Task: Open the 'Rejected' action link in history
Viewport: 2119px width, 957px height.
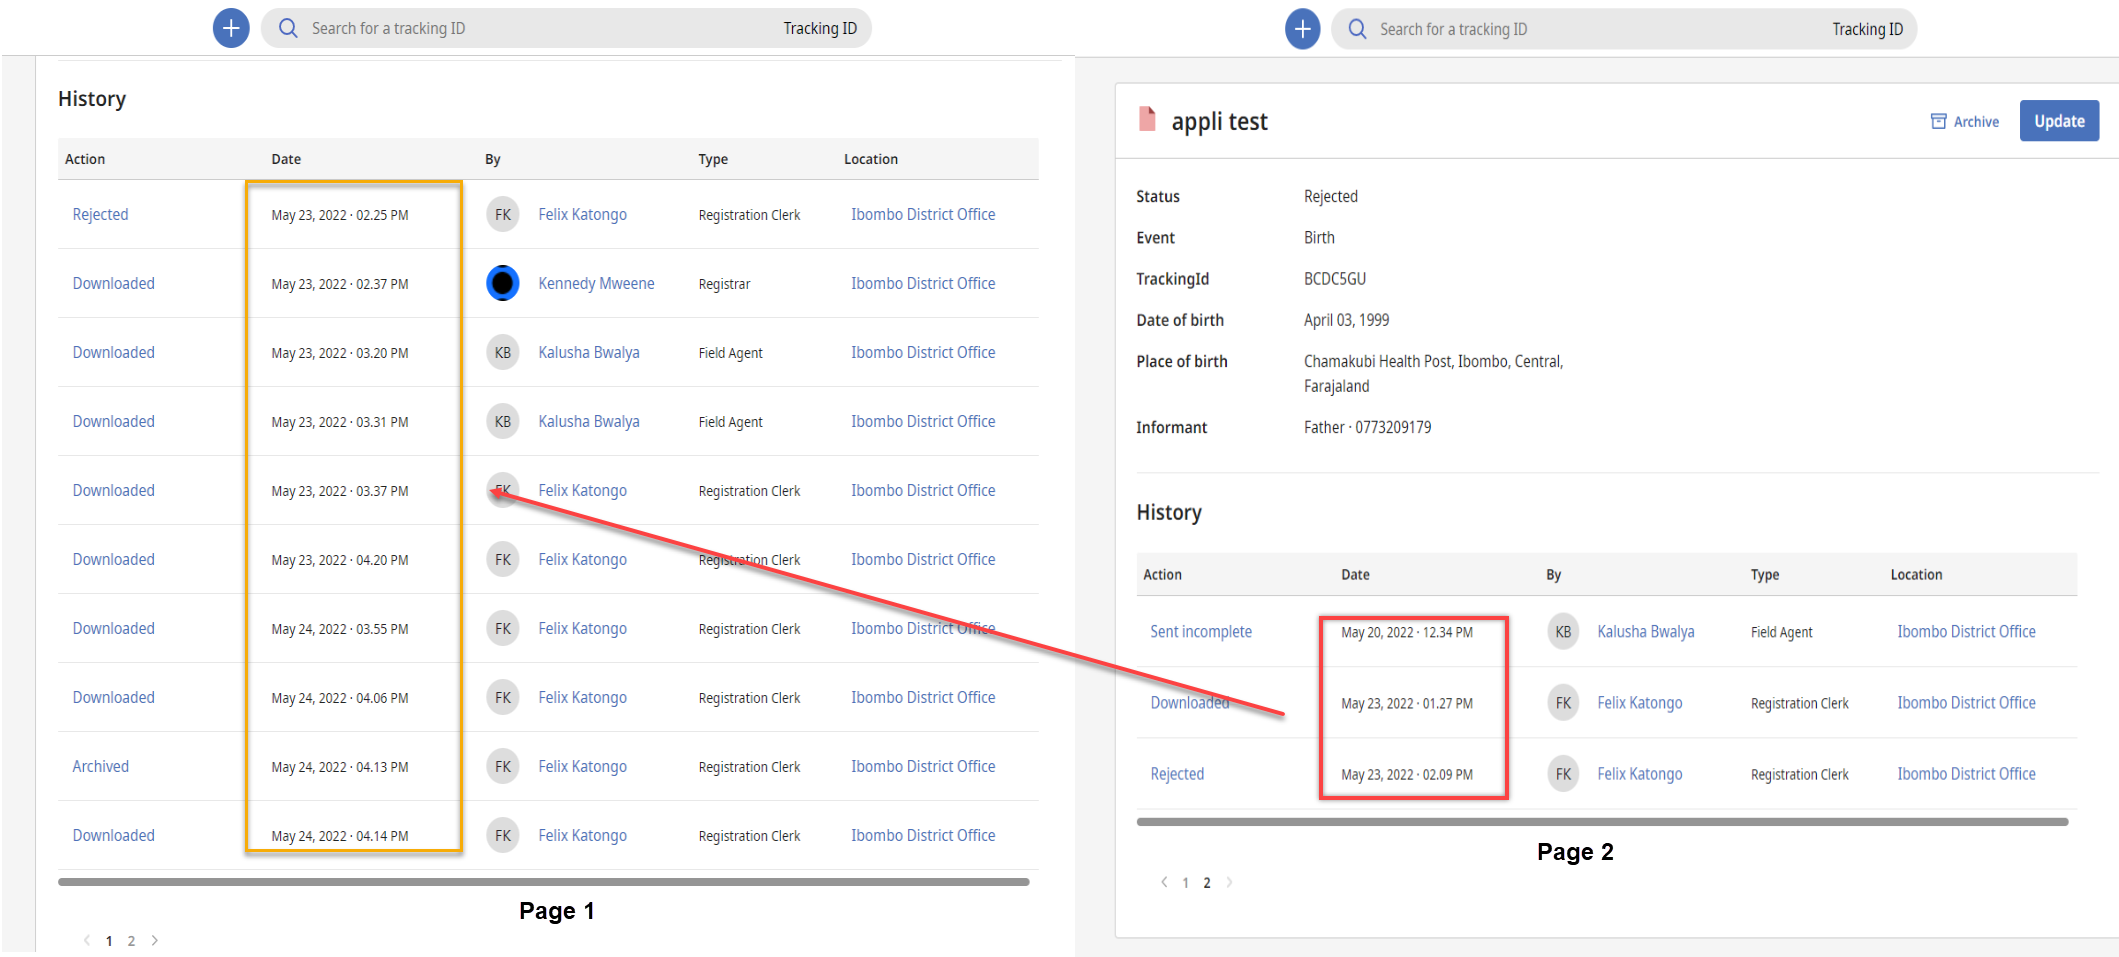Action: tap(100, 214)
